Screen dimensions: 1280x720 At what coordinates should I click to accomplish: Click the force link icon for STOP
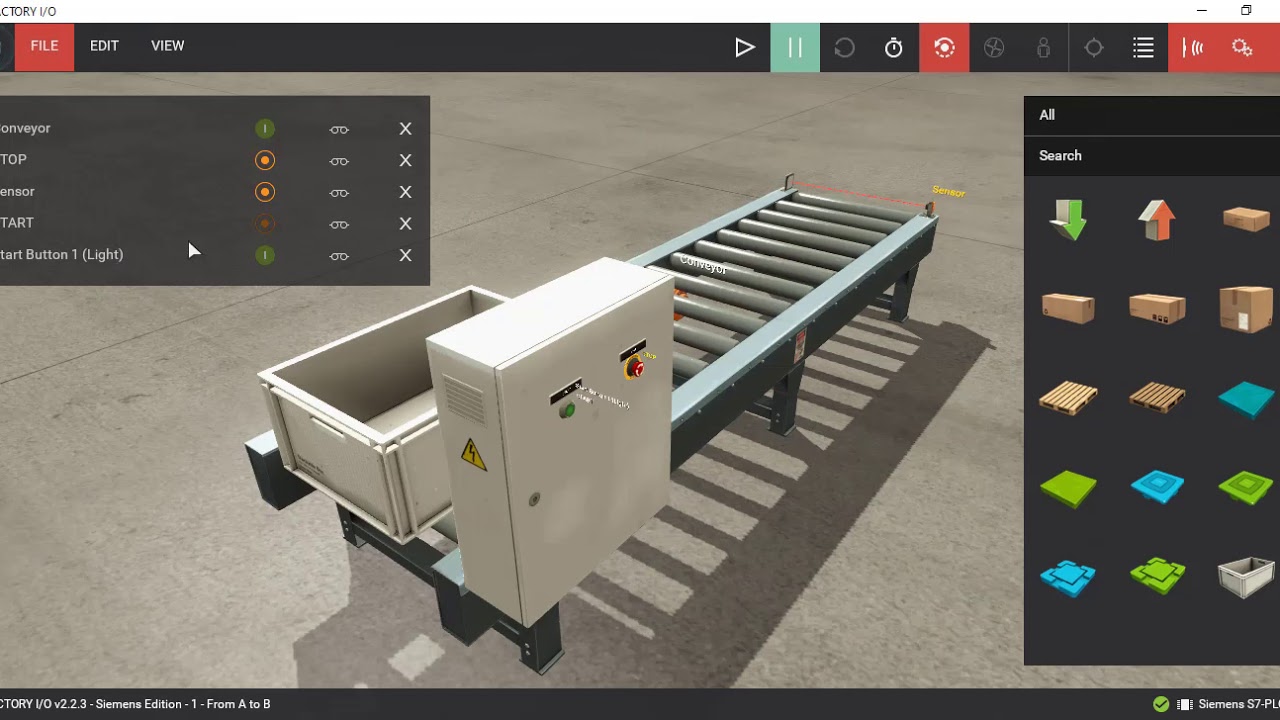pyautogui.click(x=339, y=161)
